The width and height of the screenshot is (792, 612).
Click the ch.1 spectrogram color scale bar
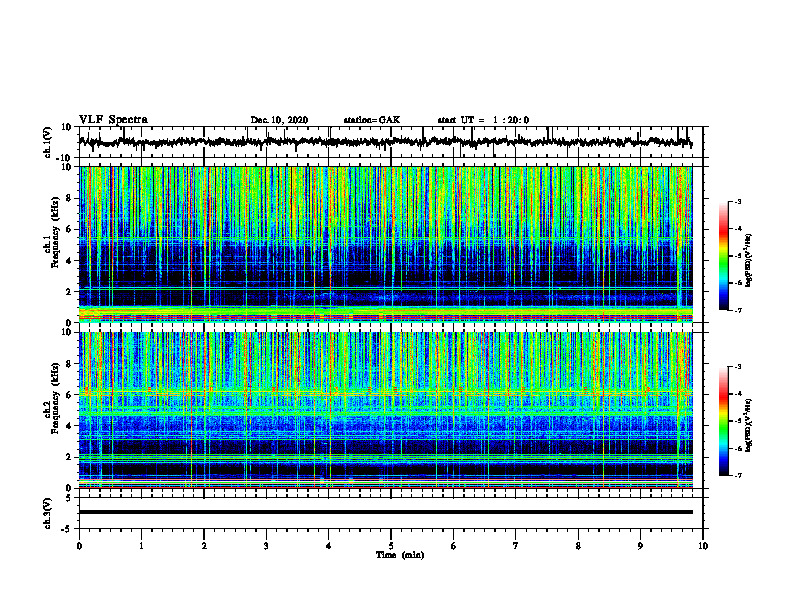[x=723, y=256]
